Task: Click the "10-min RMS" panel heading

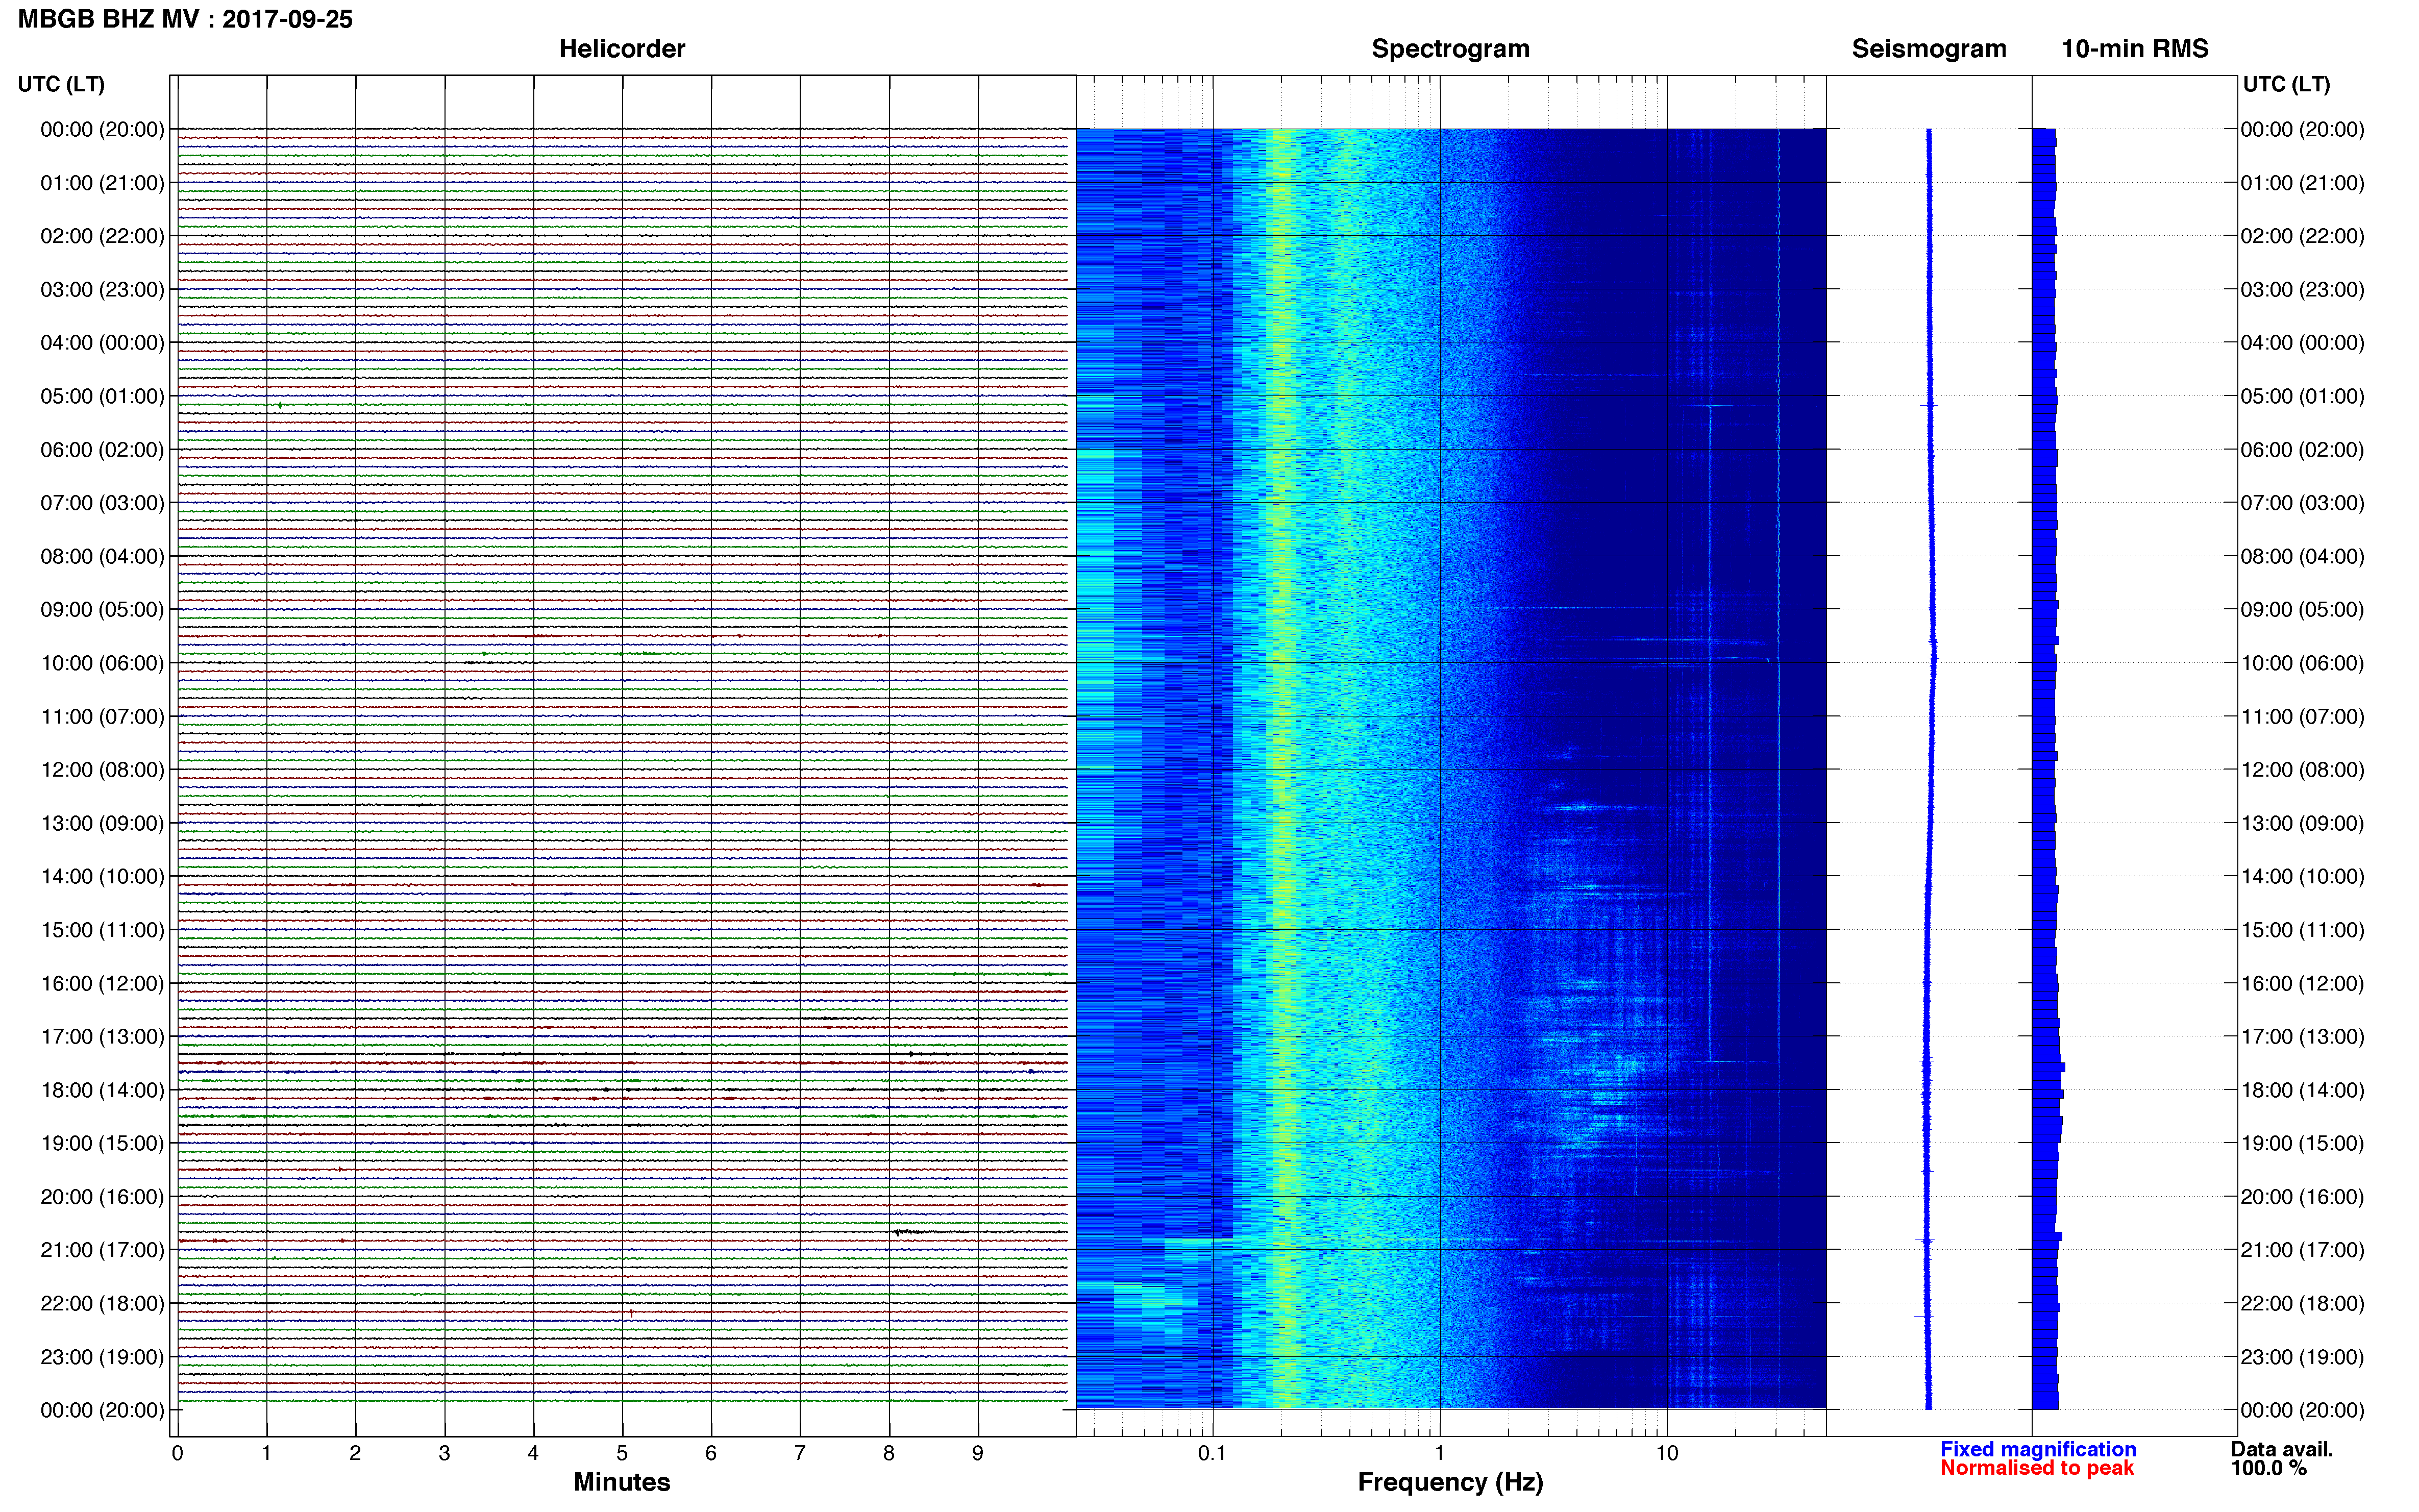Action: click(2134, 49)
